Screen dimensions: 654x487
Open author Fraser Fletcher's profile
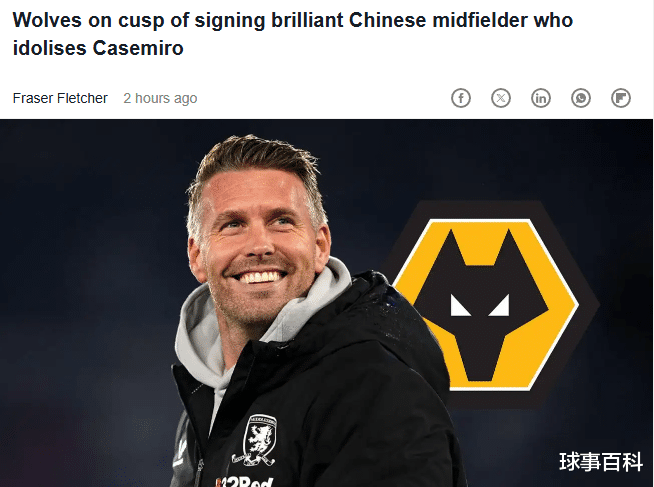(x=61, y=98)
